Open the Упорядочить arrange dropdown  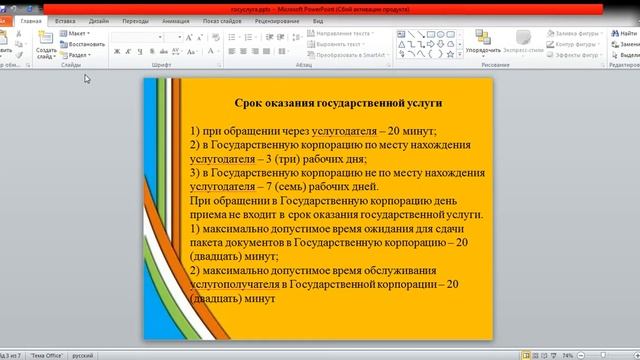[483, 42]
